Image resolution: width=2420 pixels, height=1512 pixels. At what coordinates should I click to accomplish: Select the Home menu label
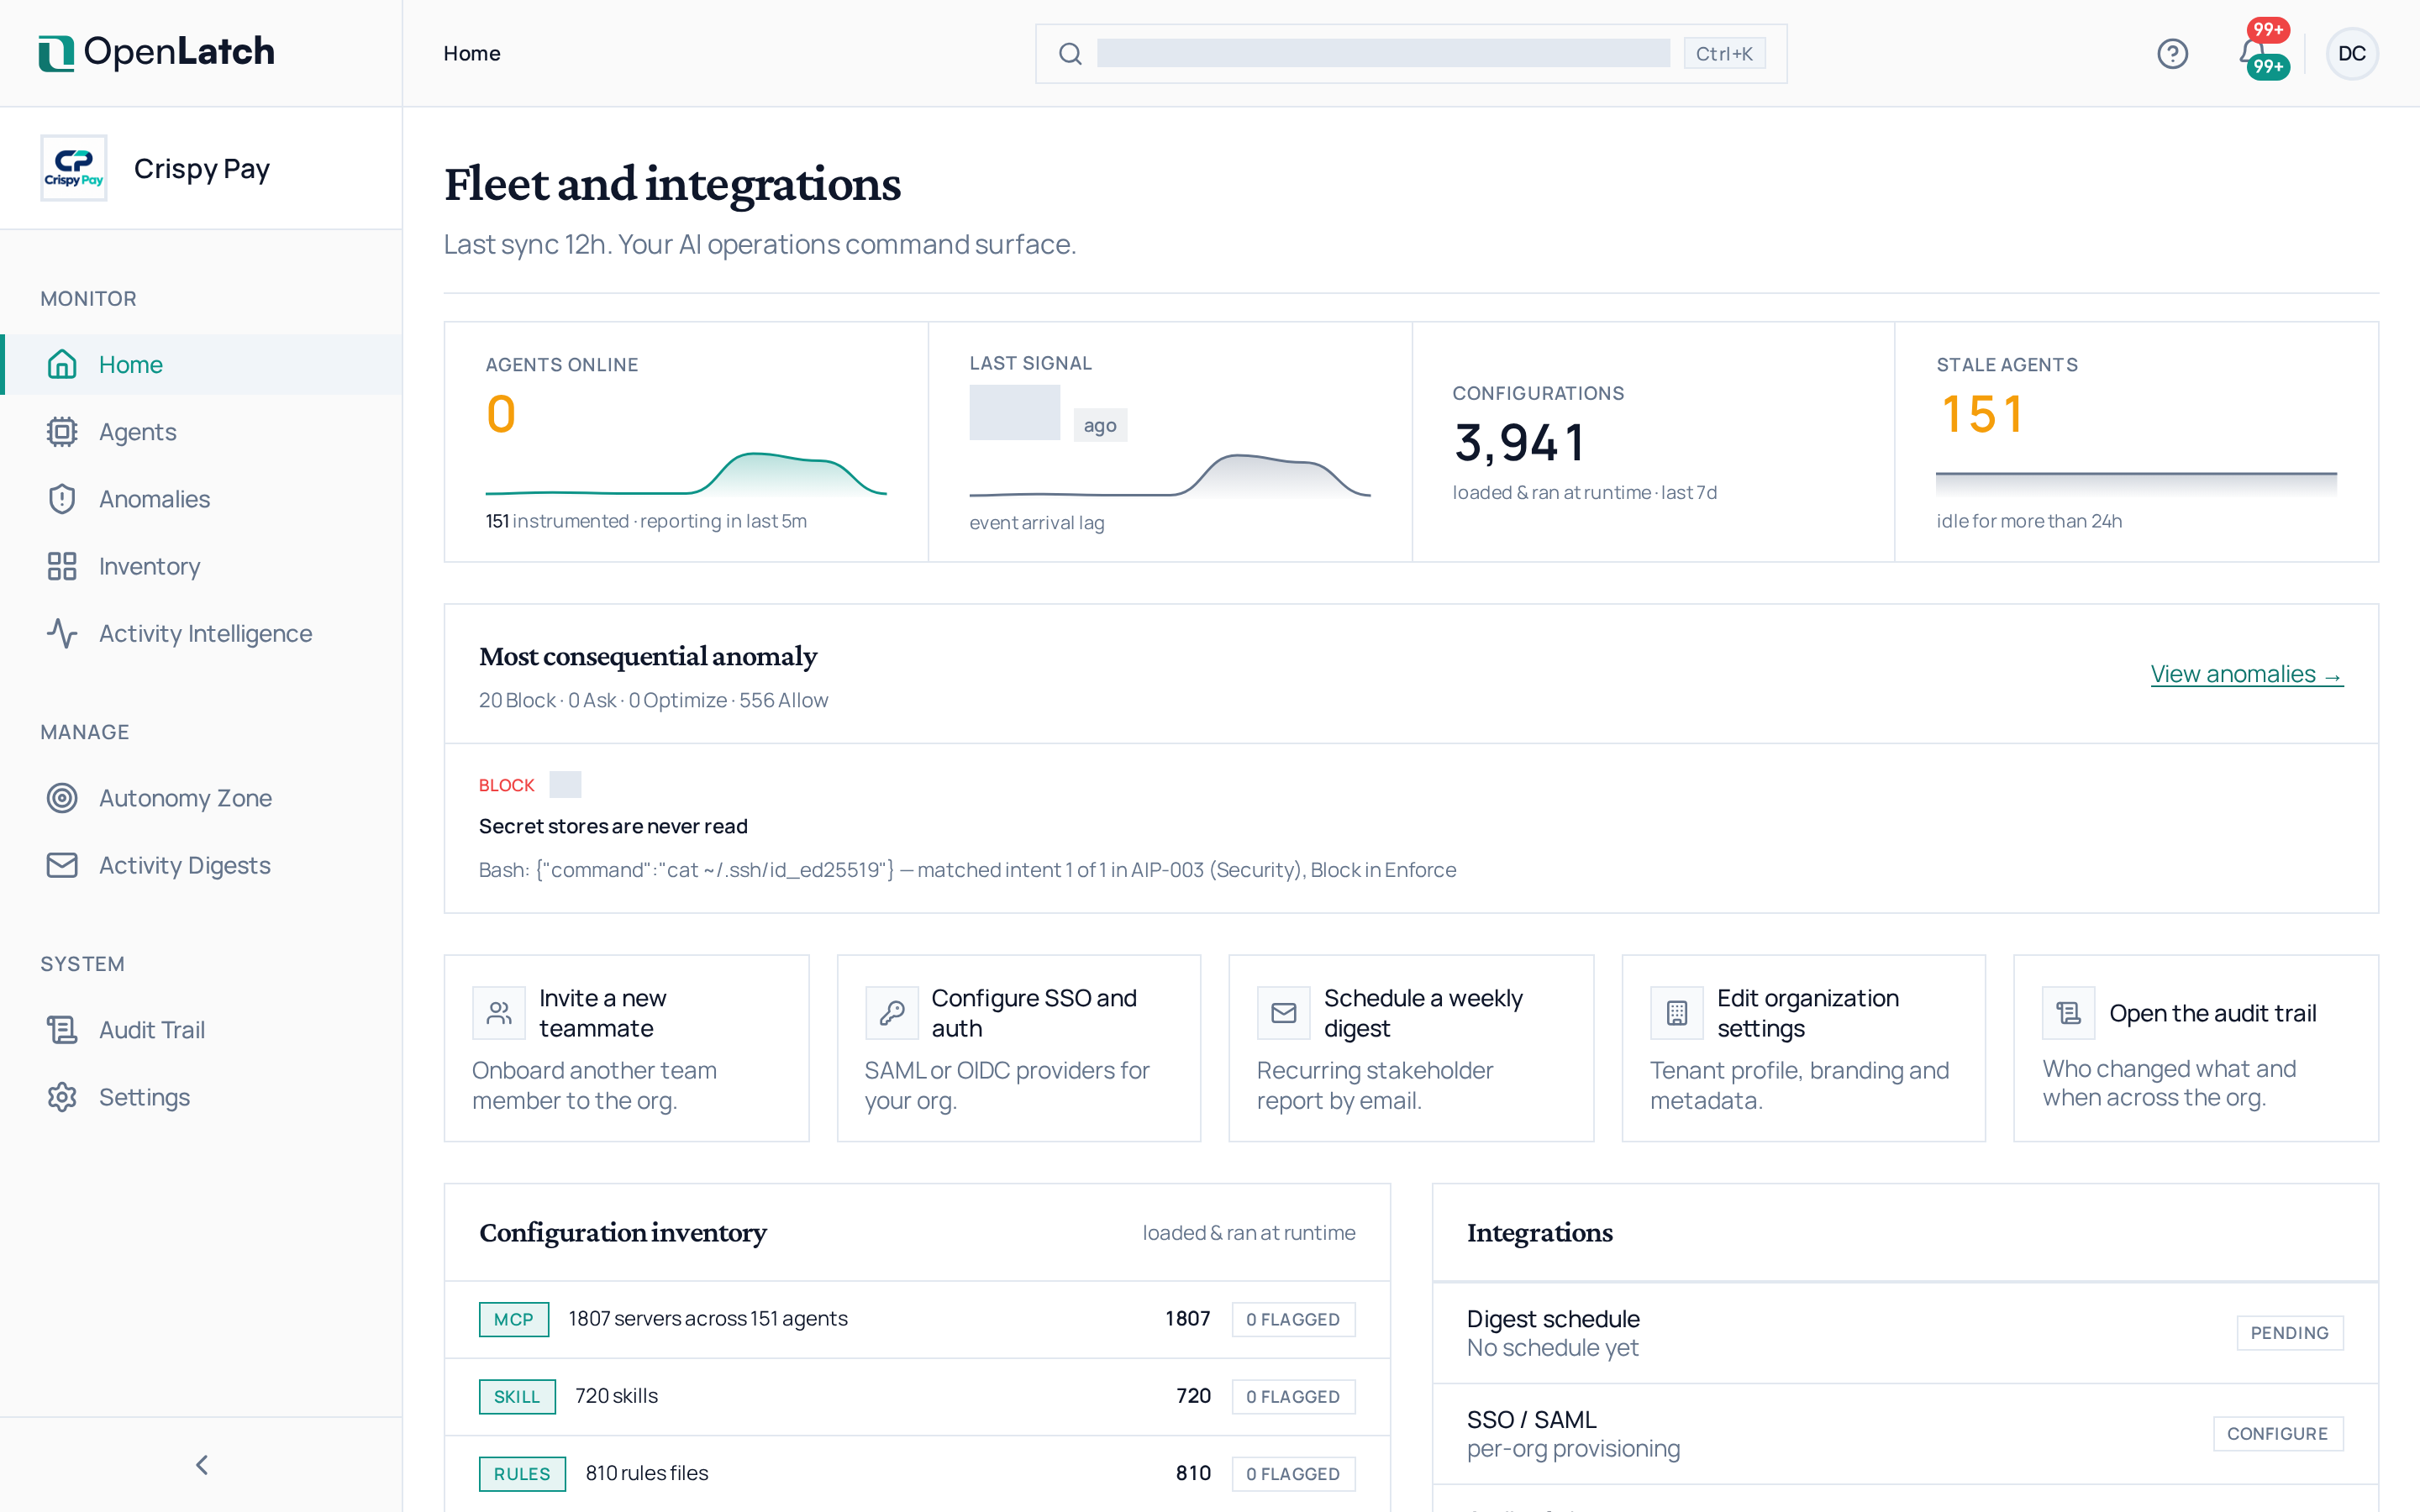[x=130, y=364]
